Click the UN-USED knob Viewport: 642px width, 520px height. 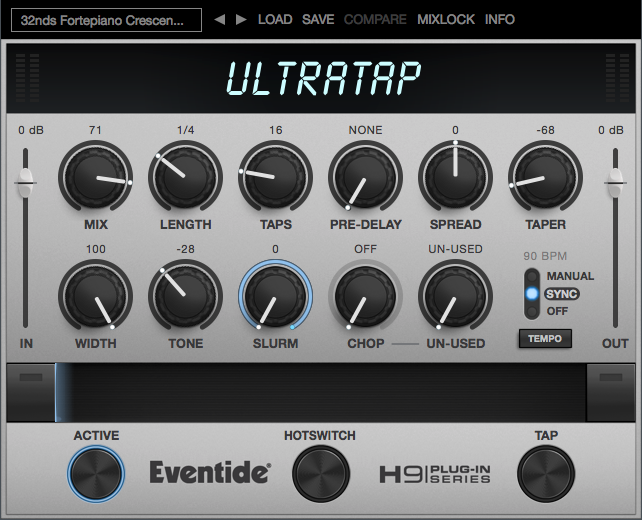(455, 296)
